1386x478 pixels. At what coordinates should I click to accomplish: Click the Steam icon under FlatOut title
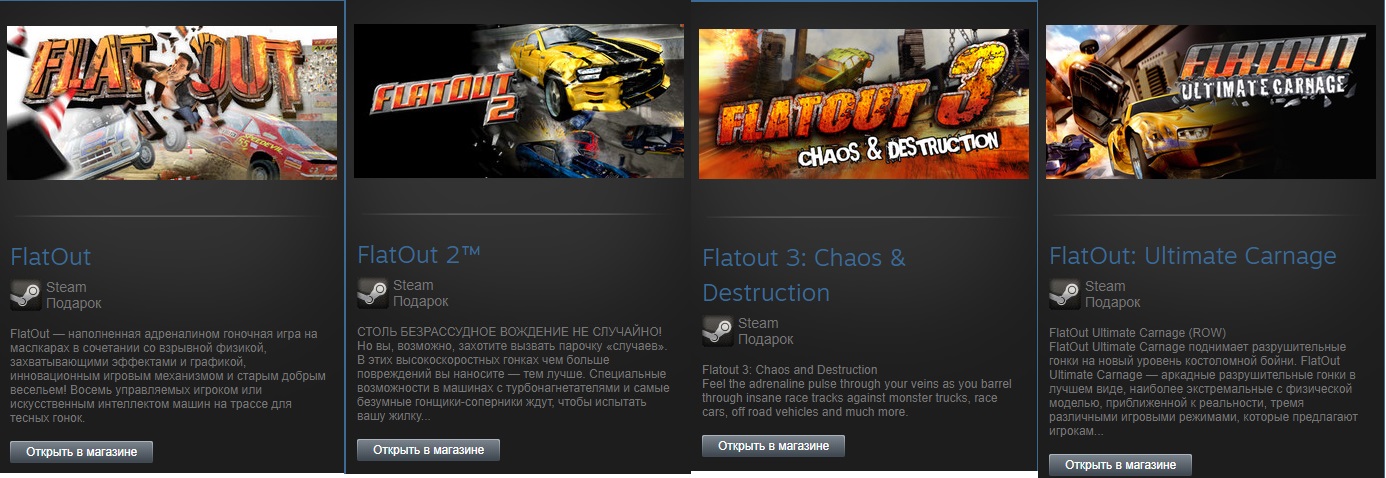click(x=26, y=295)
